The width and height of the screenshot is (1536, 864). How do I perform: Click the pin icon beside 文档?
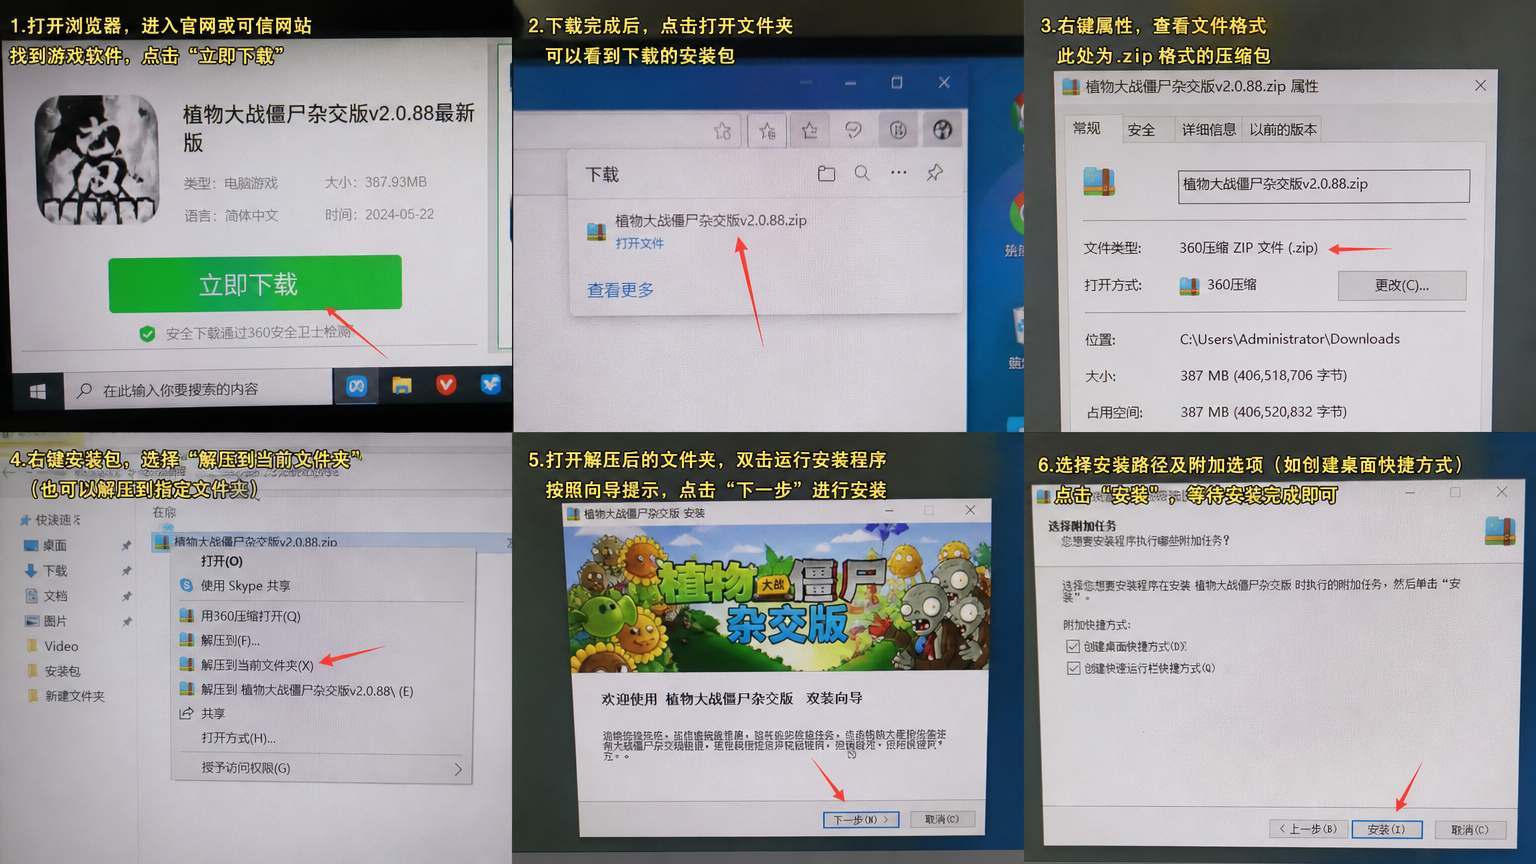(x=126, y=596)
